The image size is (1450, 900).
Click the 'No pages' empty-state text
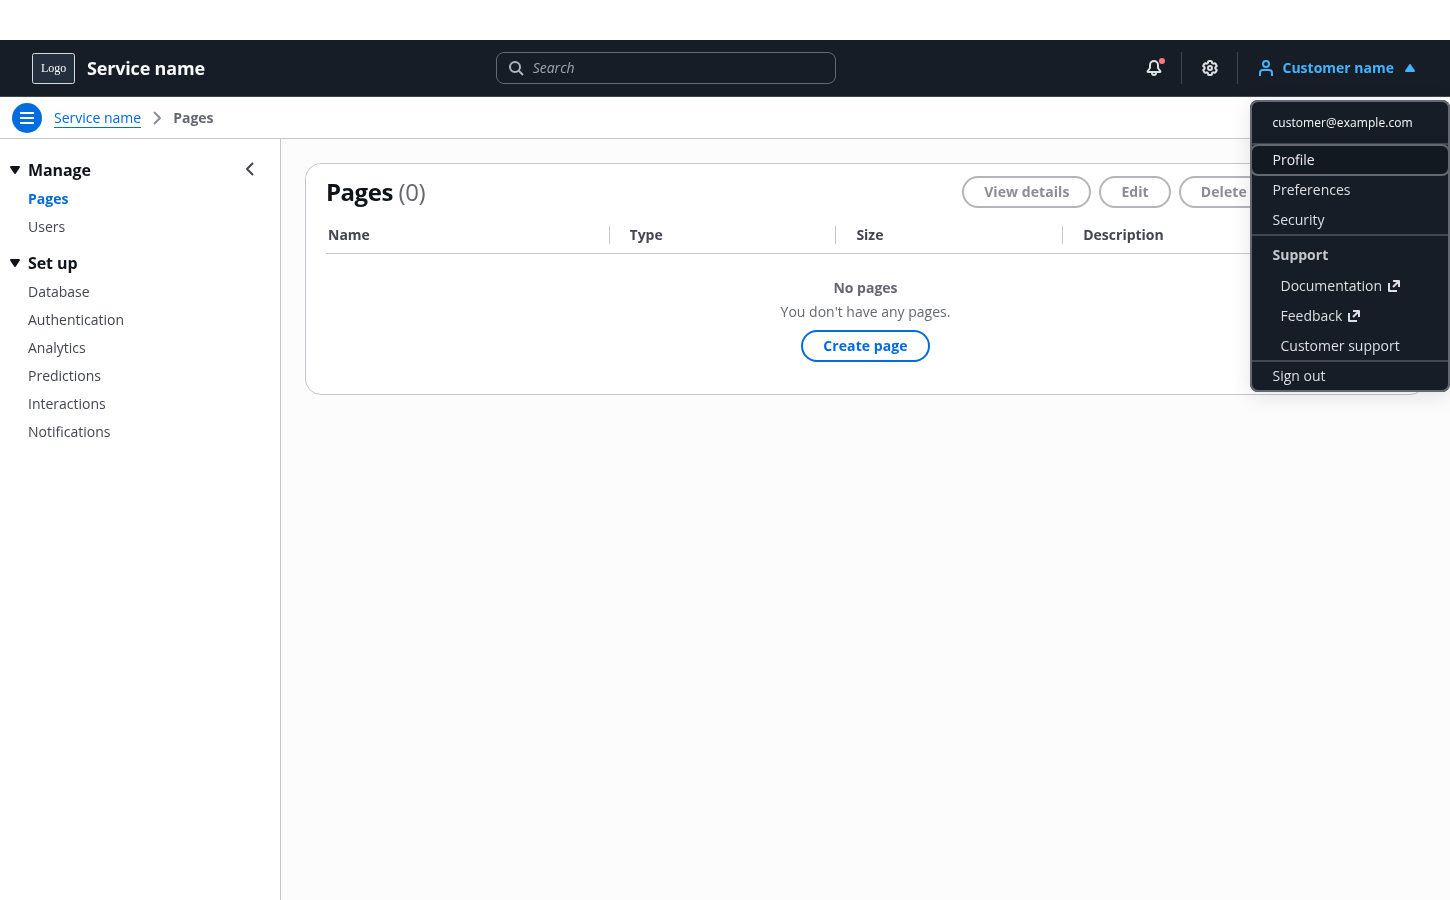click(x=865, y=288)
